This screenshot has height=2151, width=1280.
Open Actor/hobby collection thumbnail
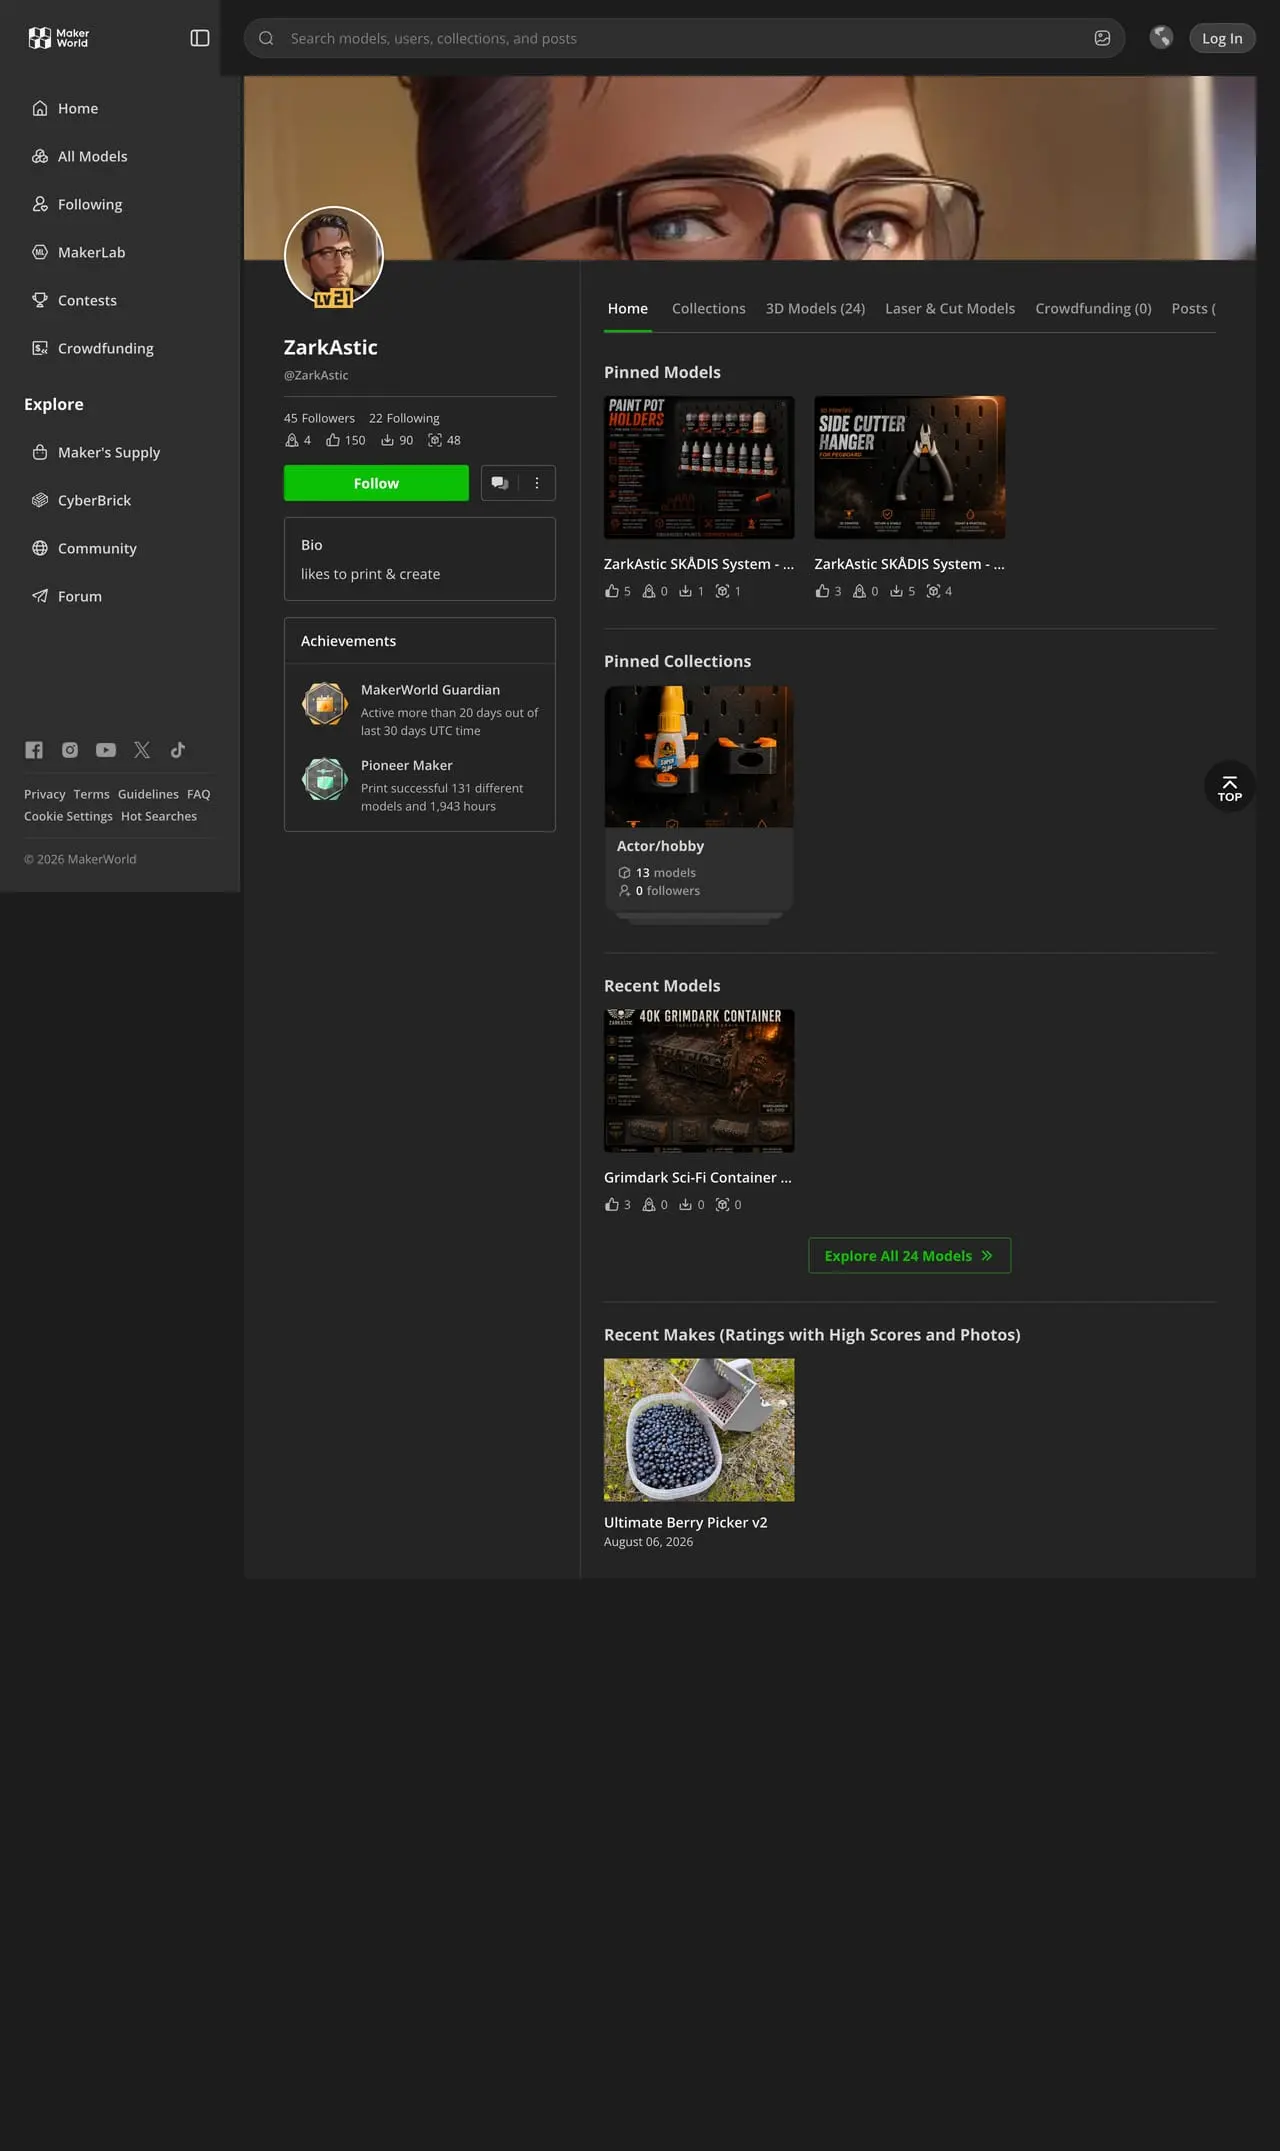coord(699,756)
